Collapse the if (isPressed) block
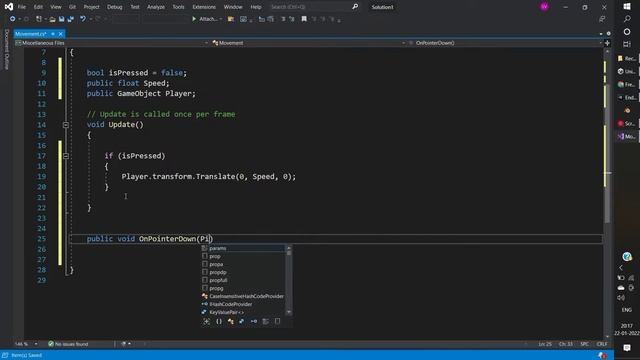640x360 pixels. tap(66, 156)
